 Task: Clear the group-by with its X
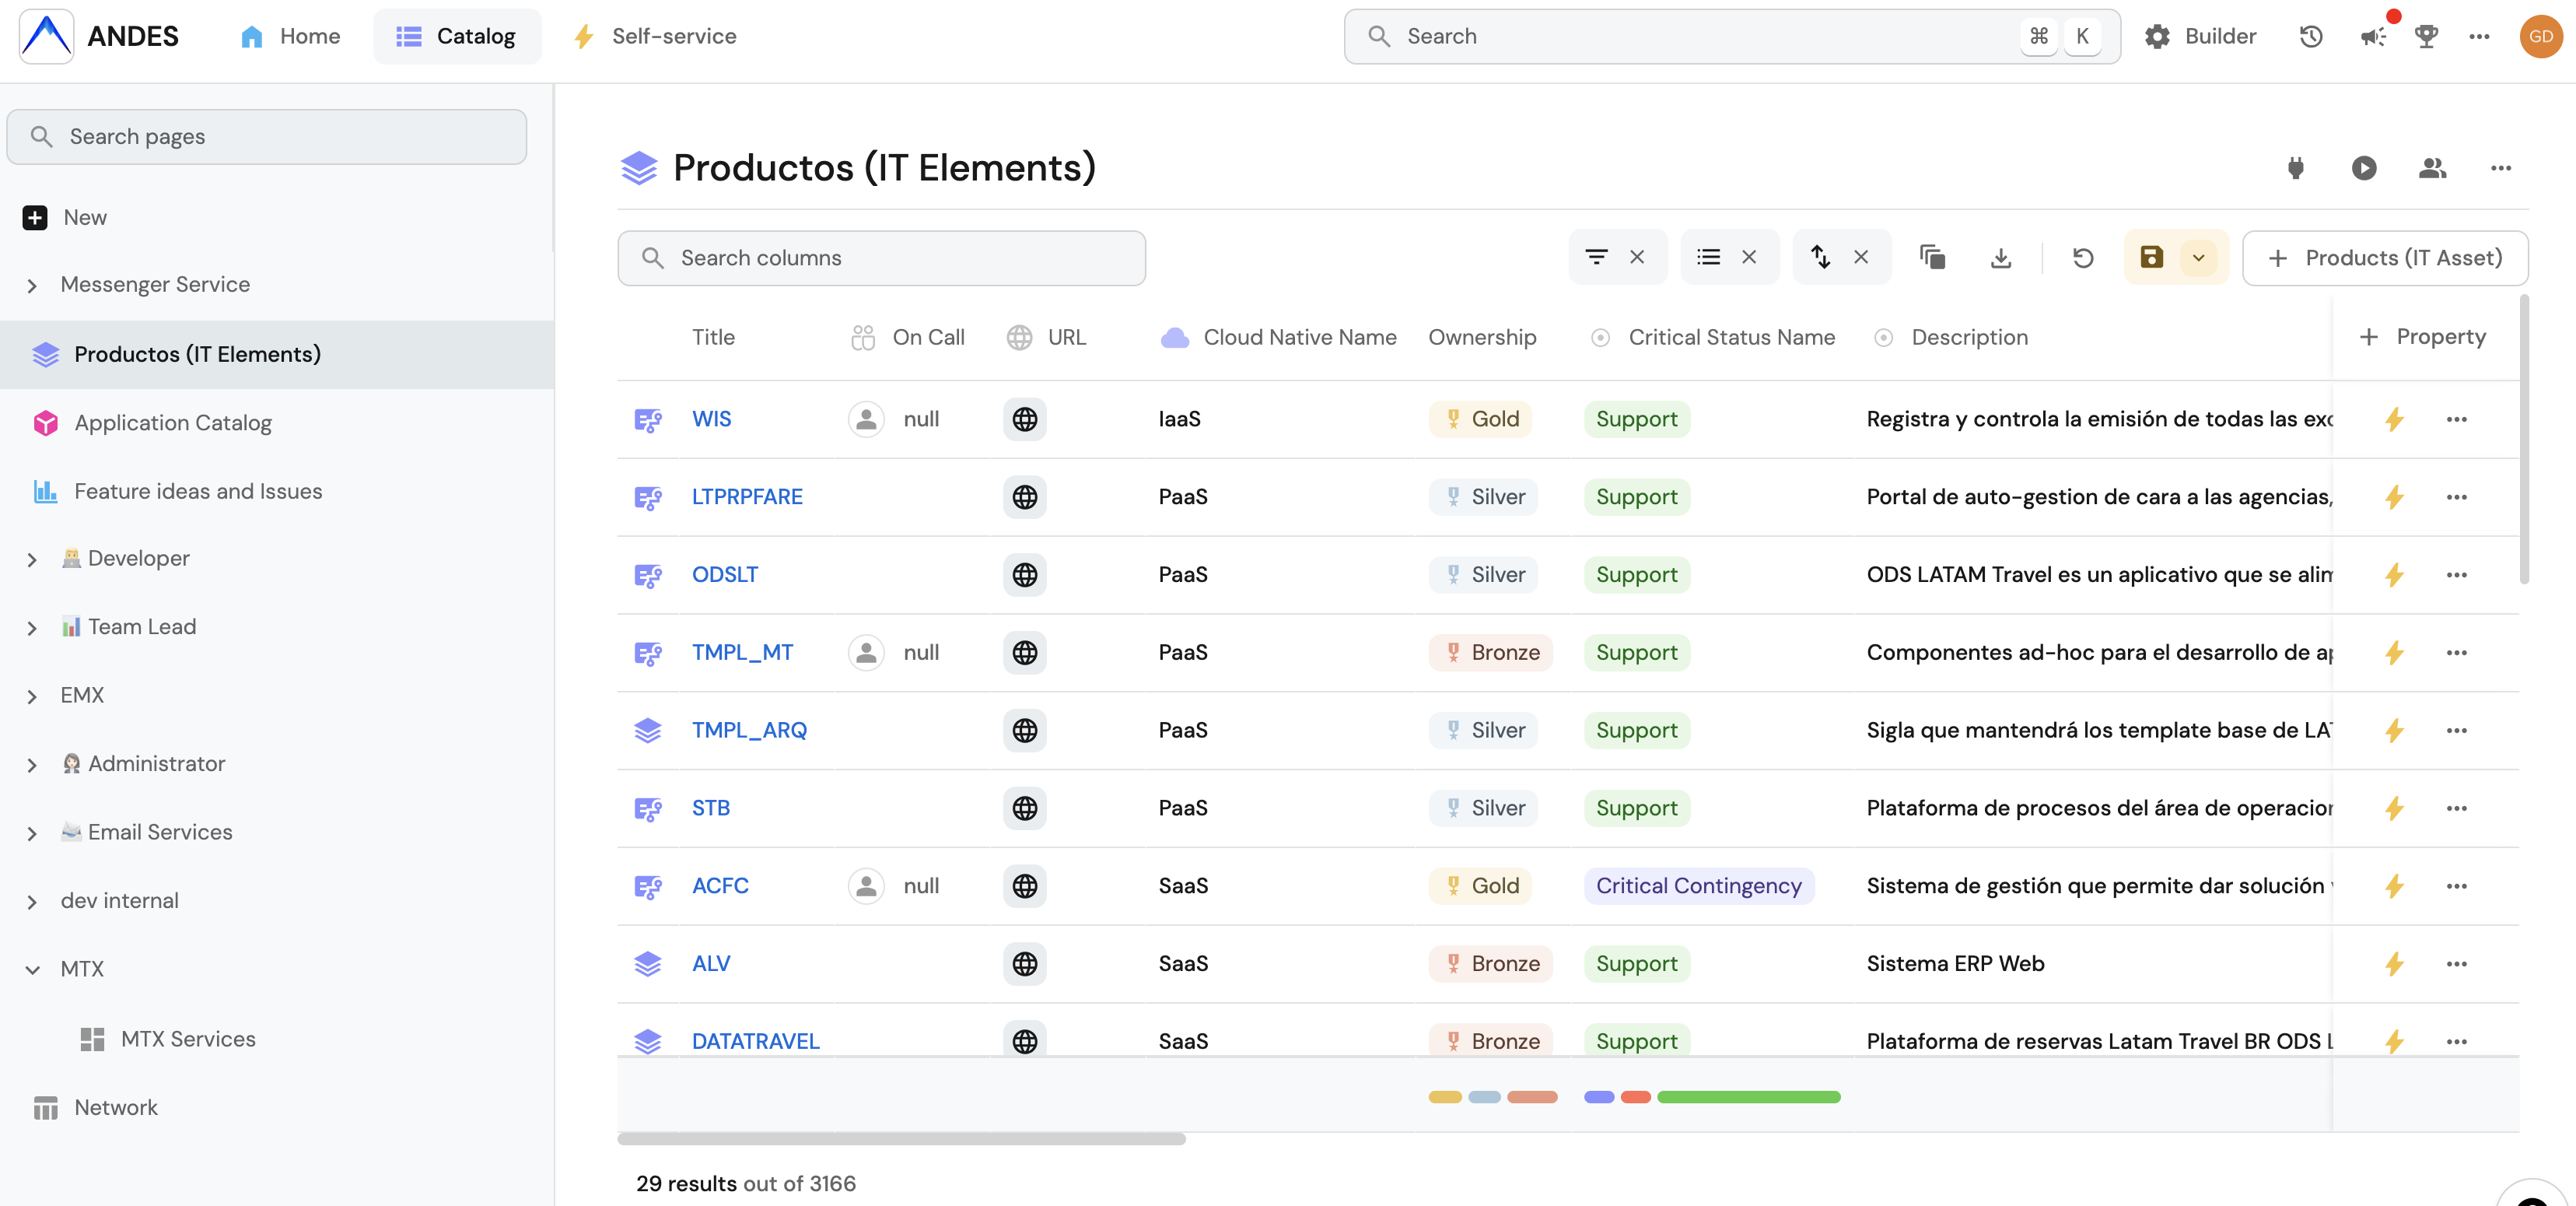pyautogui.click(x=1749, y=258)
